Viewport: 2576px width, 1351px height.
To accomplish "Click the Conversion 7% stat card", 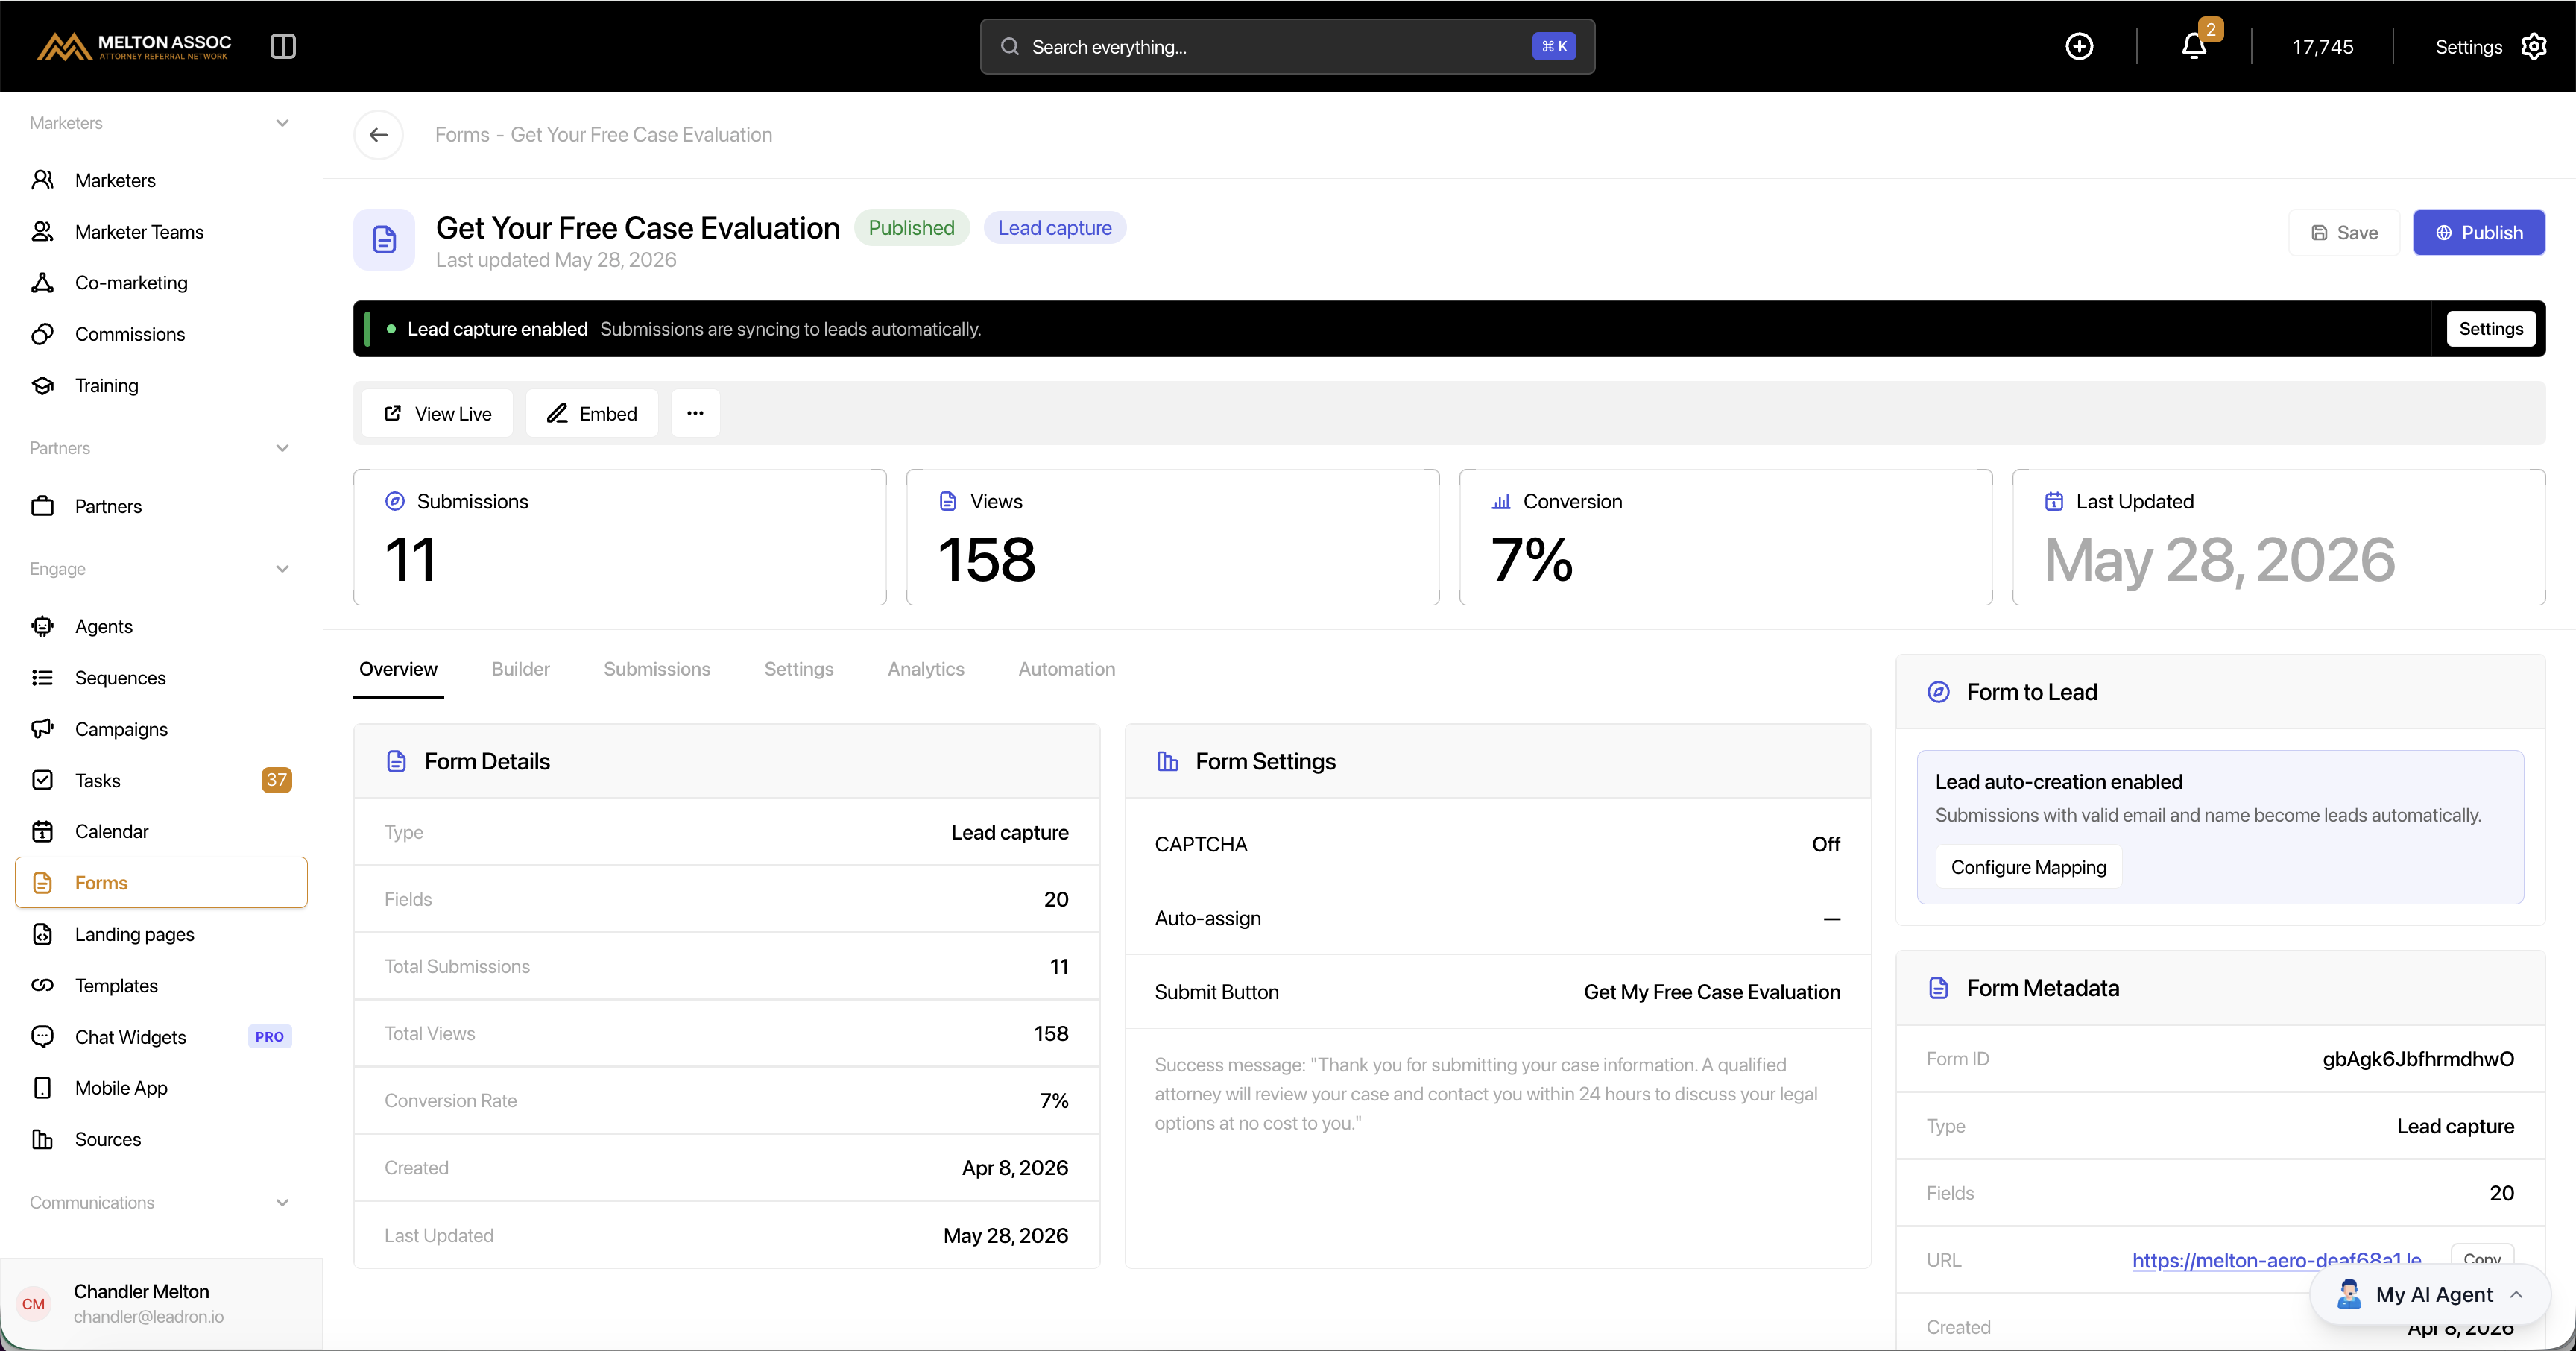I will (1725, 537).
